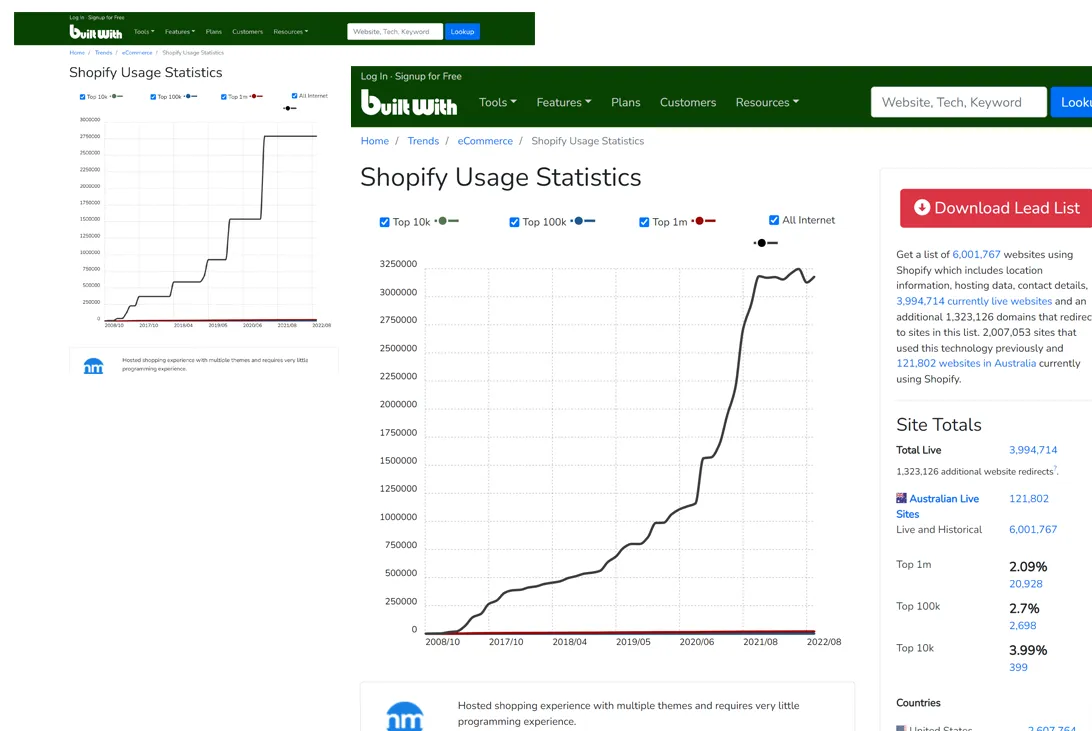
Task: Go to Plans in large navbar
Action: pos(625,102)
